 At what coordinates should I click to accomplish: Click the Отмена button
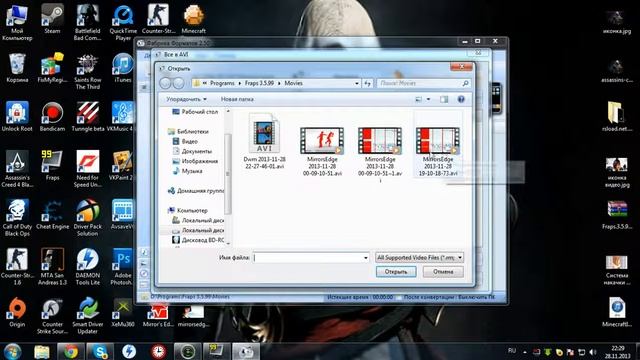(x=443, y=272)
